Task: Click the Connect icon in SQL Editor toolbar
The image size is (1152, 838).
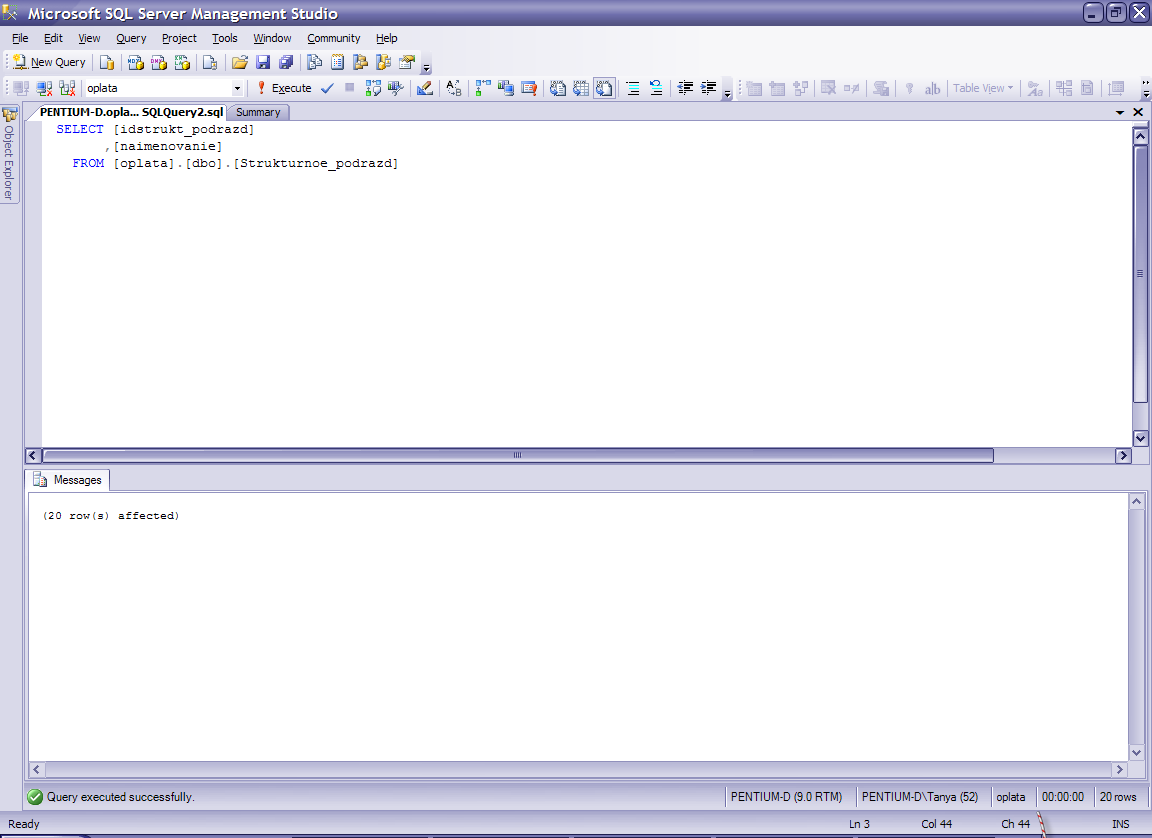Action: tap(21, 88)
